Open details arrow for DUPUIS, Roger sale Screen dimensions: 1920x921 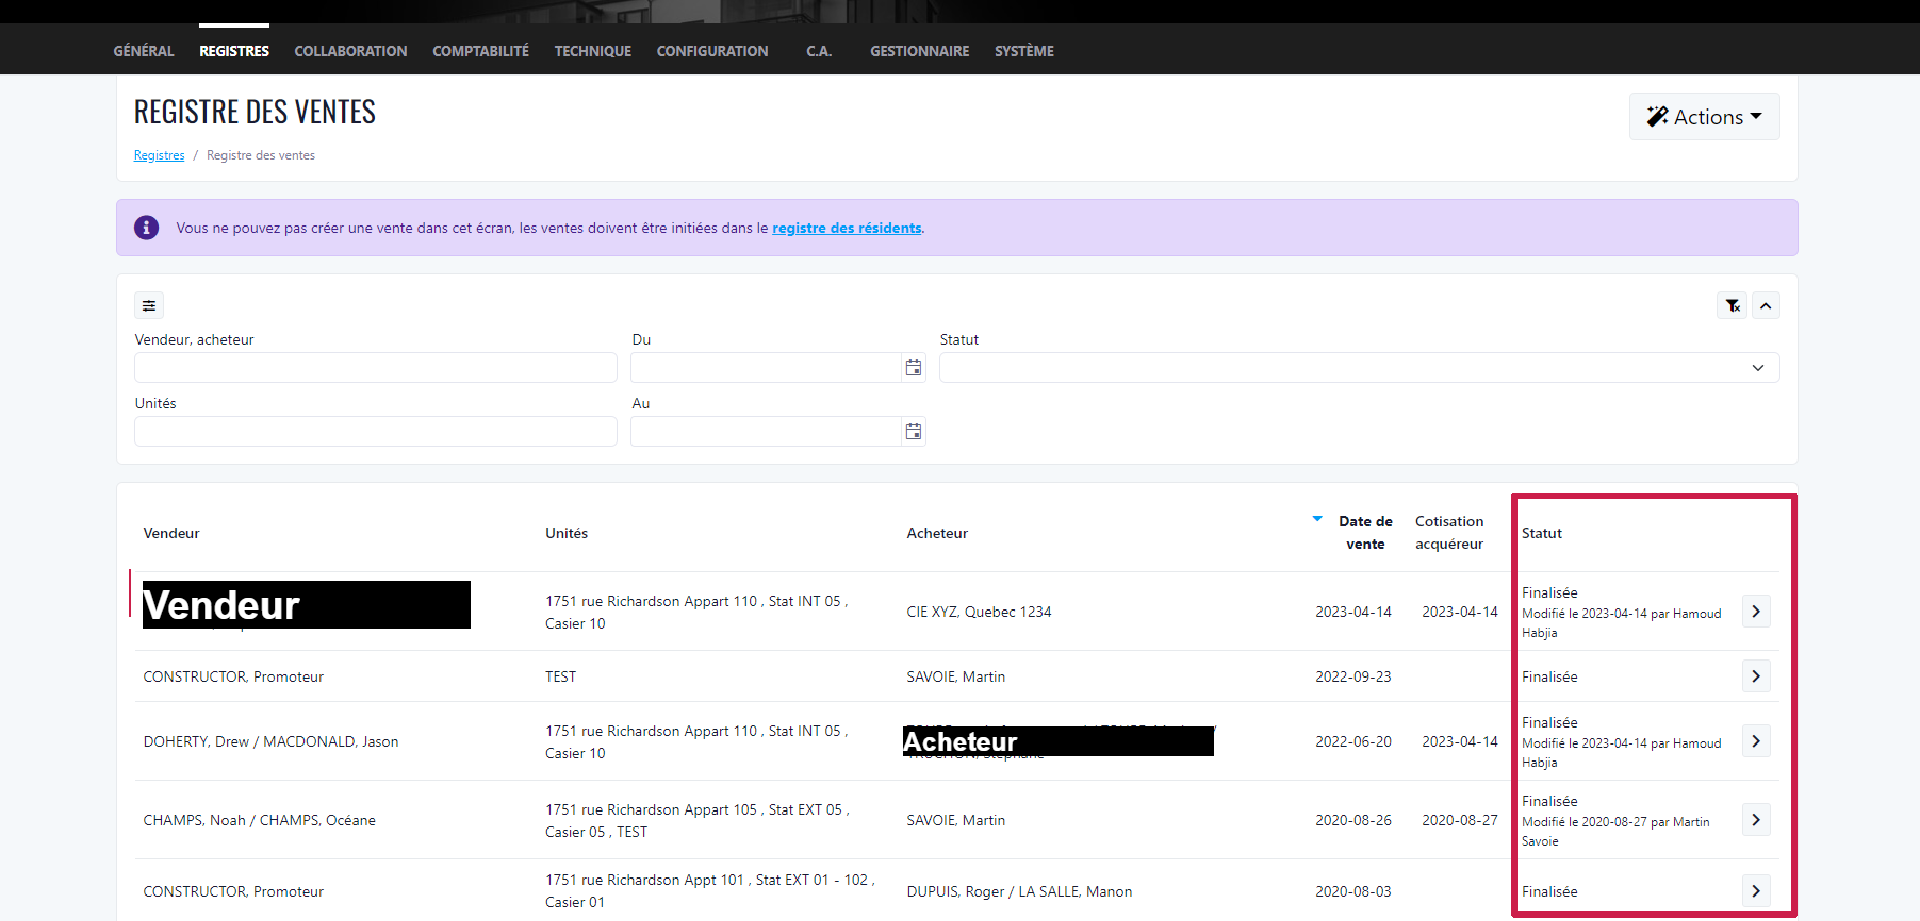click(x=1756, y=891)
